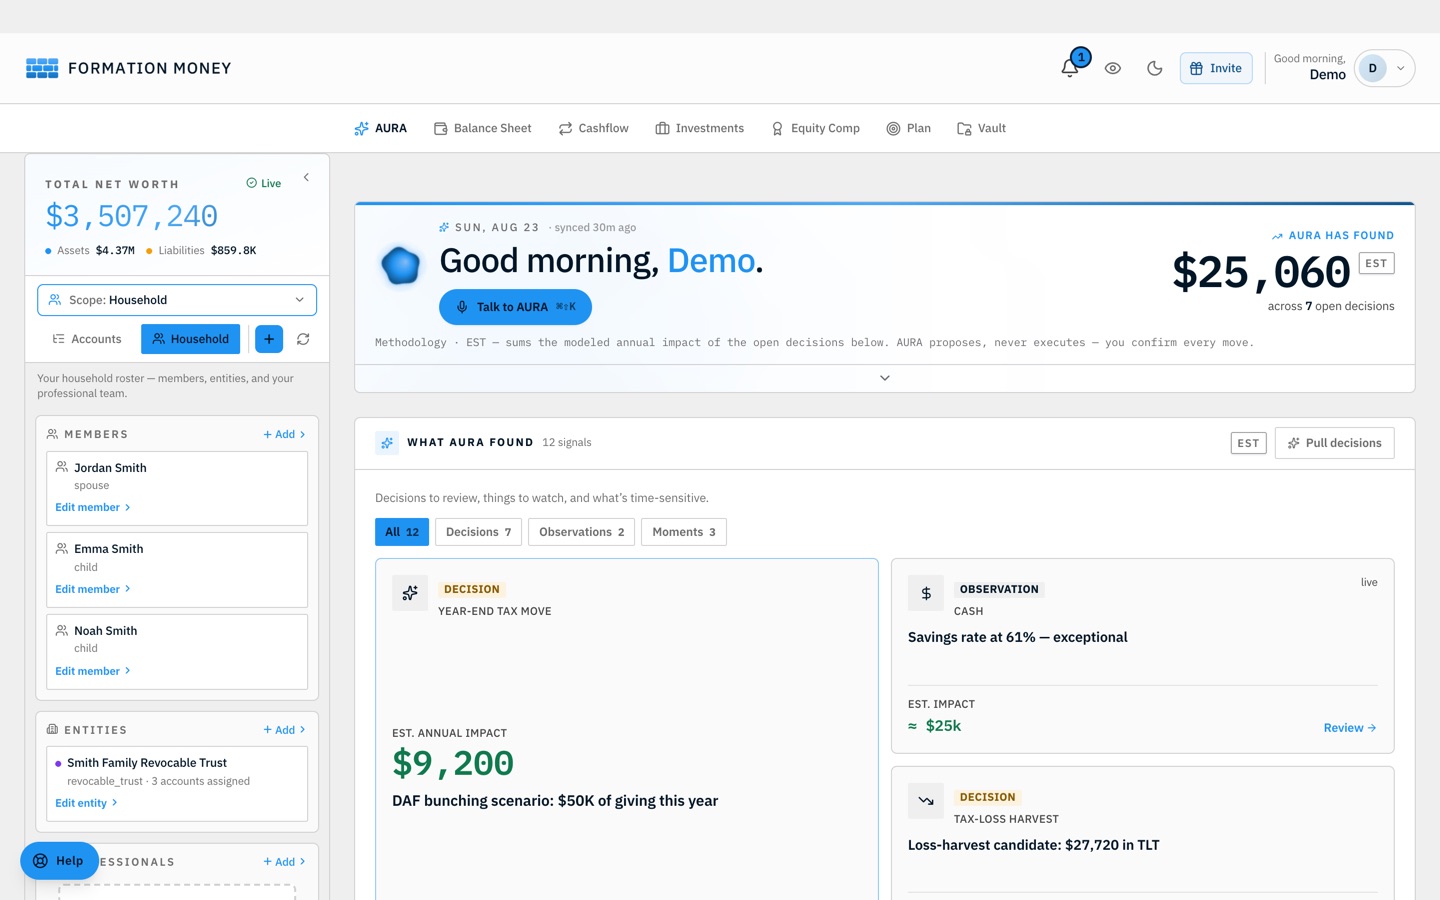Add a new household member
The height and width of the screenshot is (900, 1440).
tap(284, 434)
